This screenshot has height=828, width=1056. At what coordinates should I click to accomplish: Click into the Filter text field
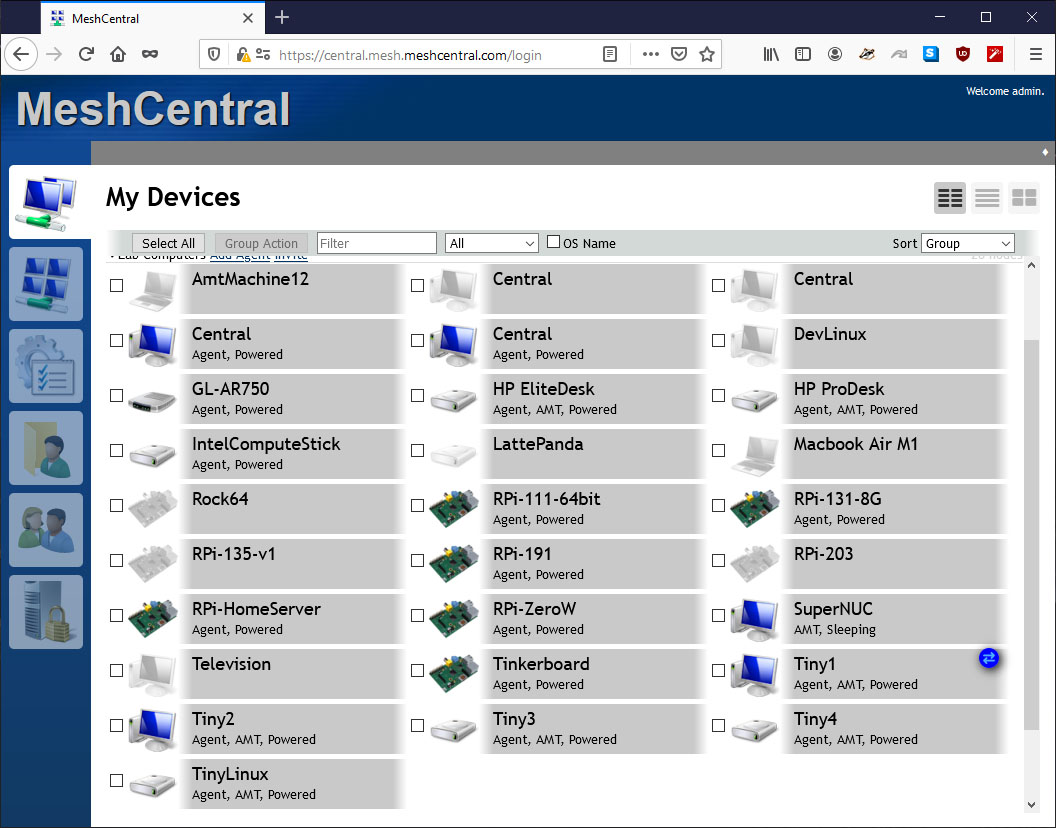(x=376, y=243)
